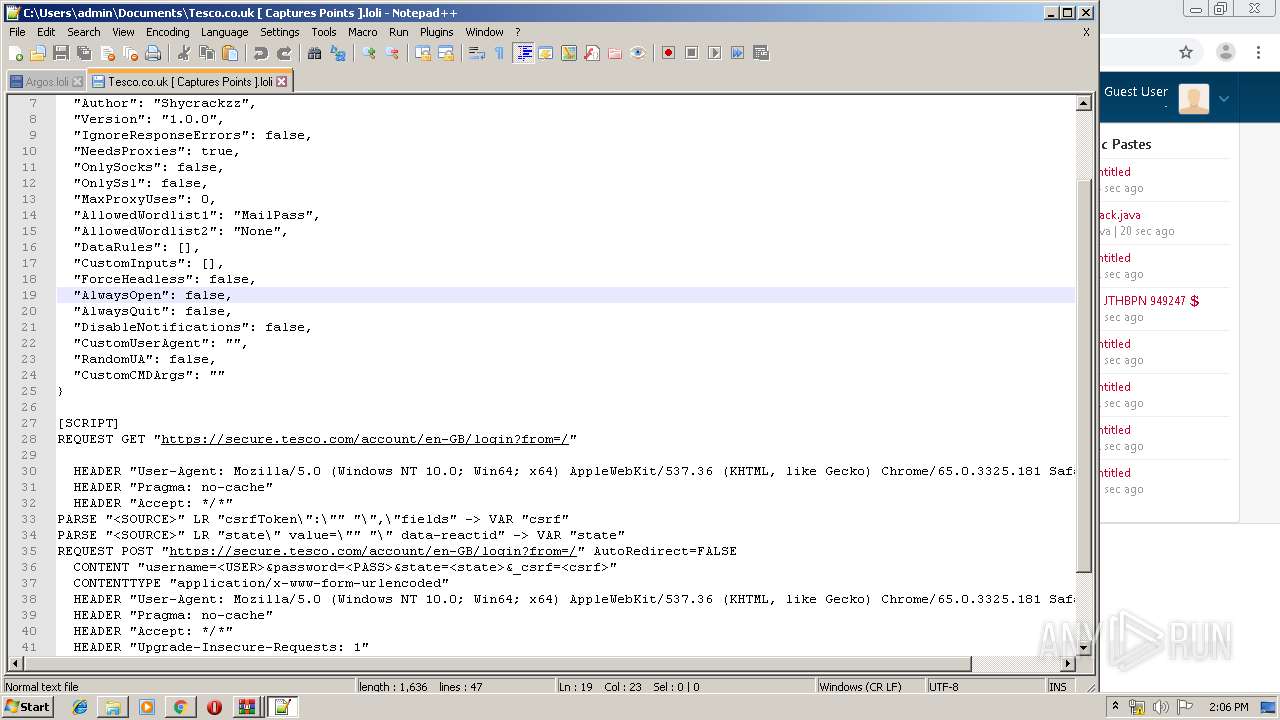Viewport: 1280px width, 720px height.
Task: Click the Copy toolbar icon
Action: pyautogui.click(x=207, y=53)
